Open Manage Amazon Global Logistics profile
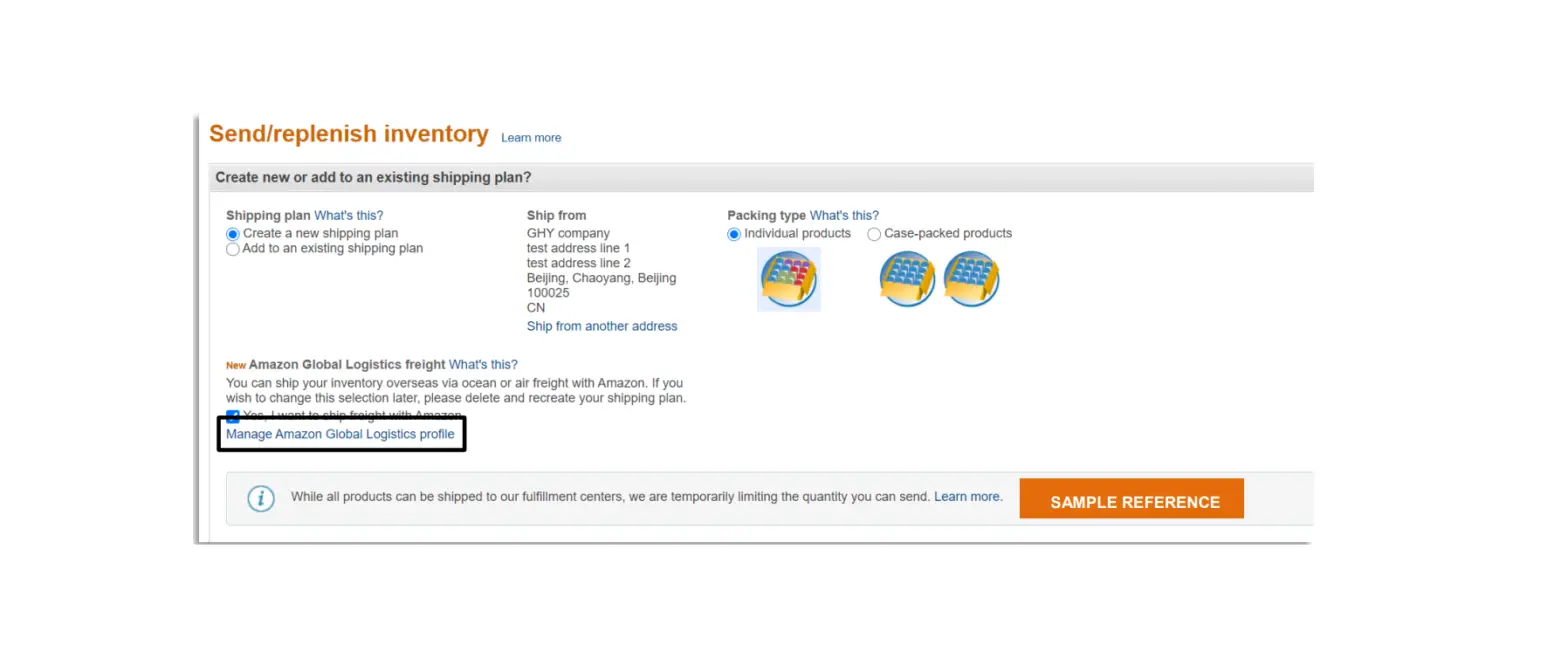 (x=340, y=434)
